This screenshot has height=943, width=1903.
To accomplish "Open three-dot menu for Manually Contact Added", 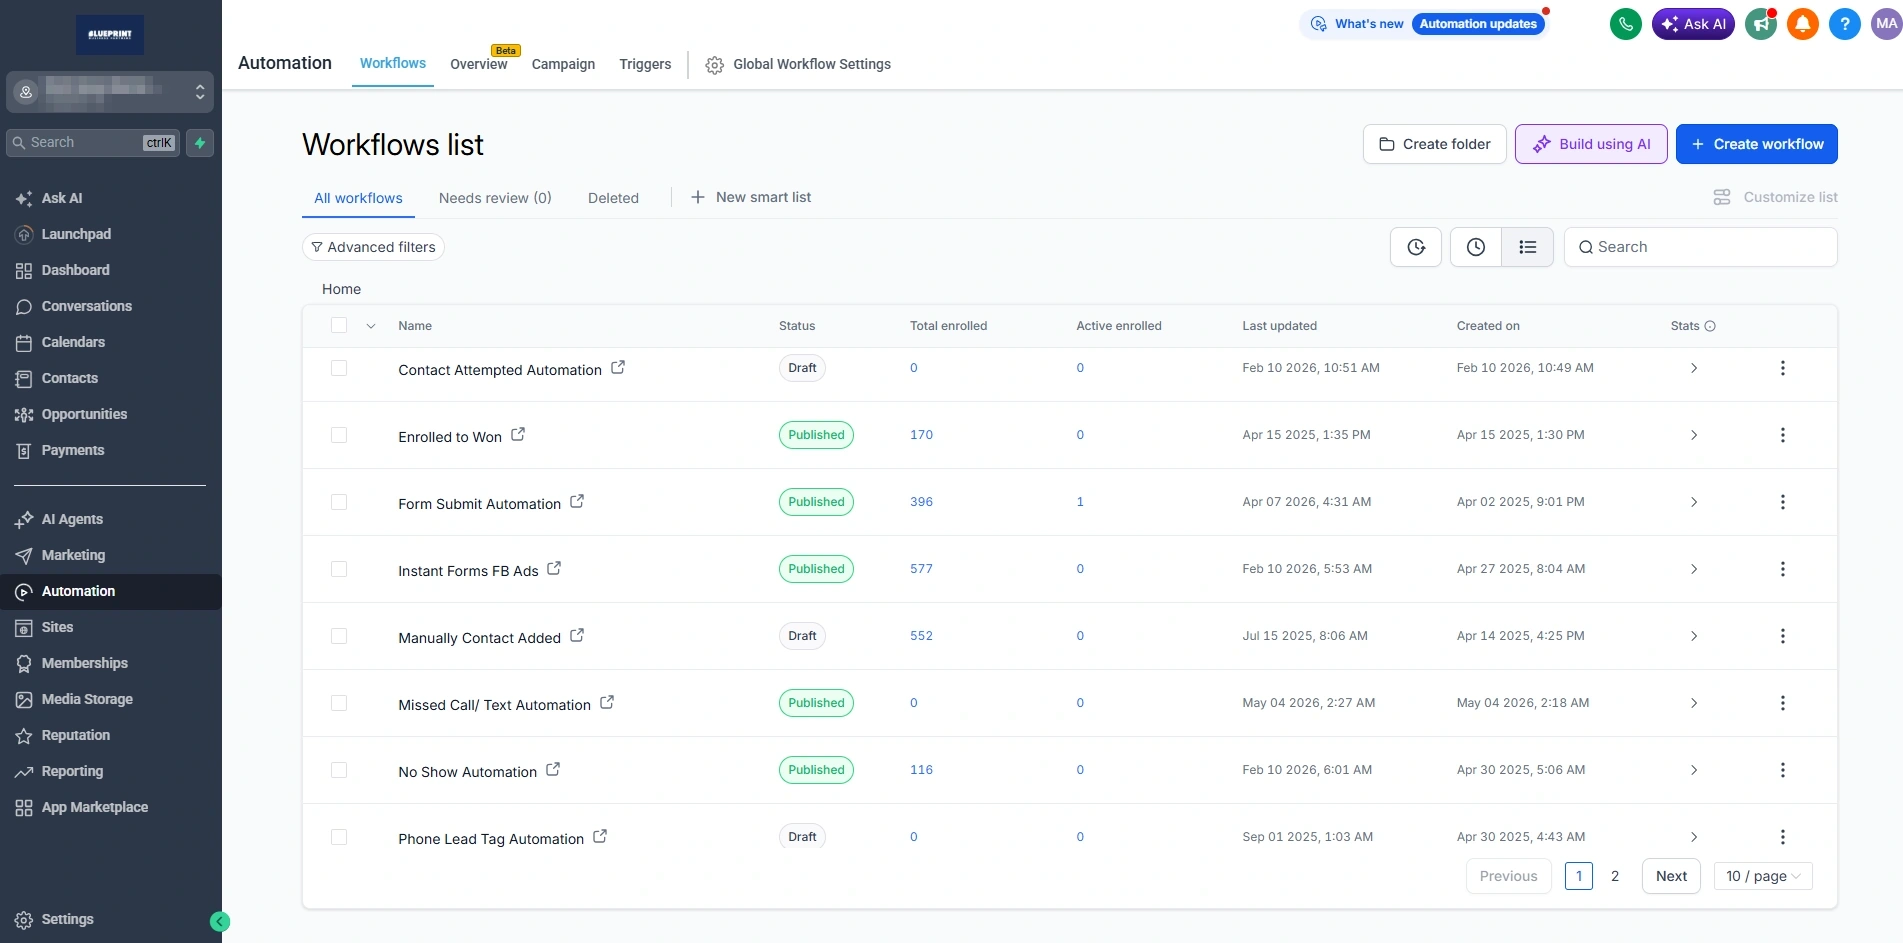I will click(x=1782, y=636).
